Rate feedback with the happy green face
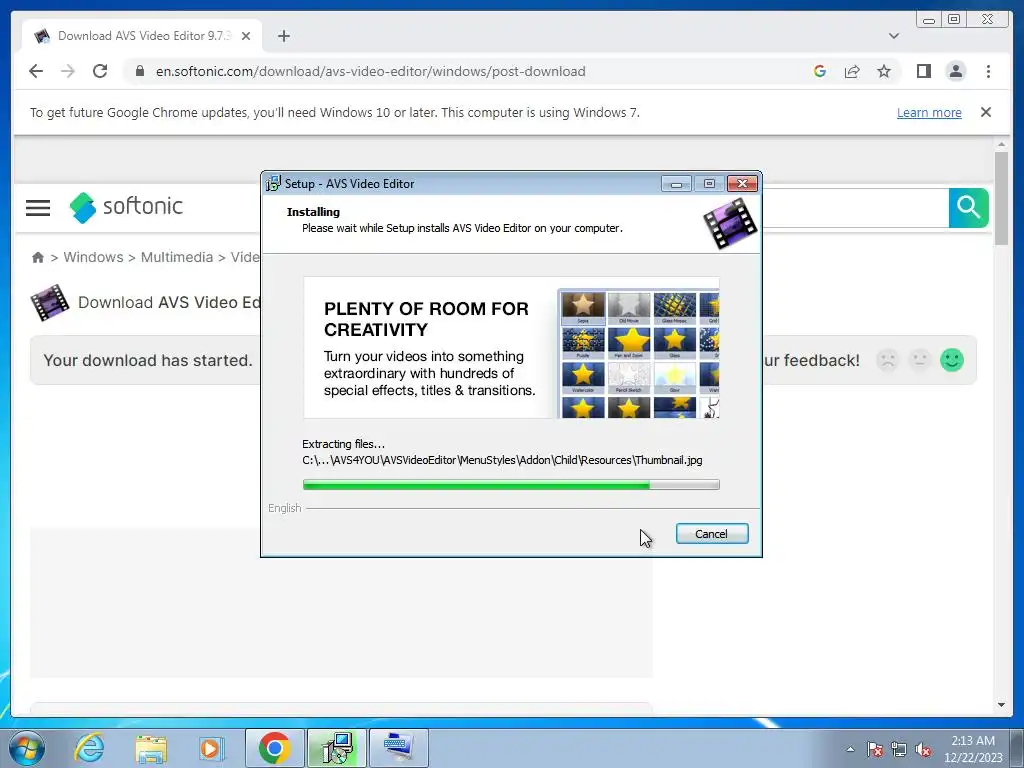Screen dimensions: 1024x768 point(952,360)
